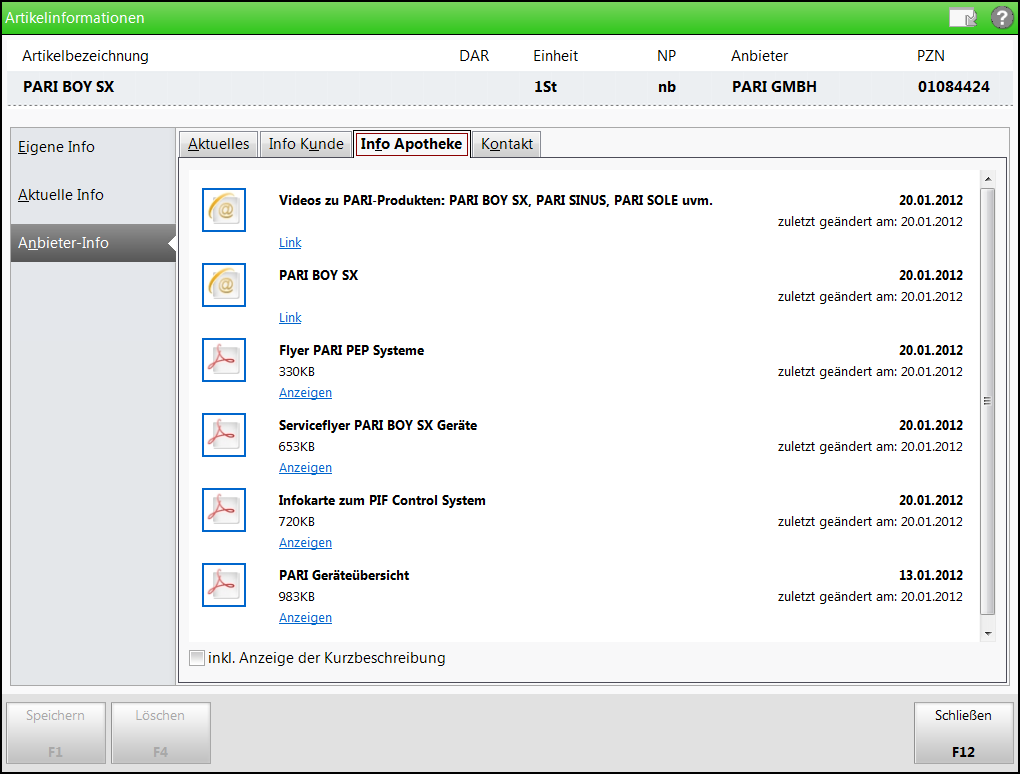Viewport: 1020px width, 774px height.
Task: Select the Info Apotheke tab
Action: (412, 144)
